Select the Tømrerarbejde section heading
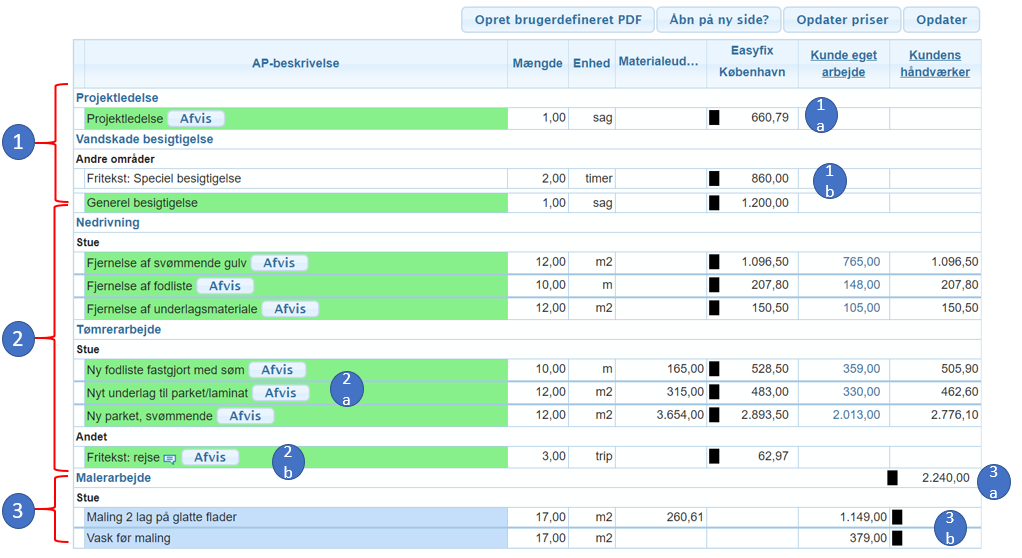 click(118, 329)
